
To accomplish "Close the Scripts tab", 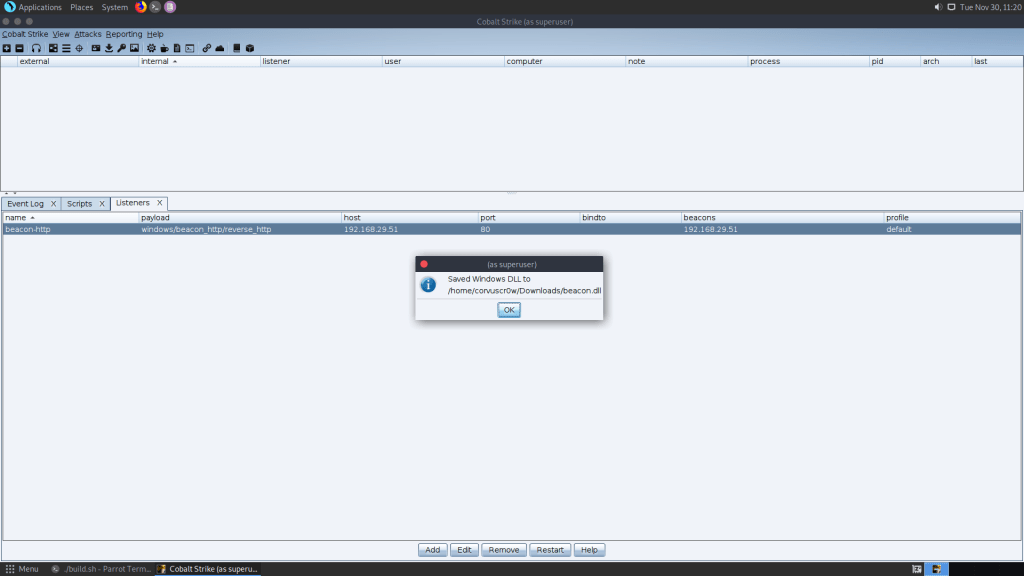I will [101, 203].
